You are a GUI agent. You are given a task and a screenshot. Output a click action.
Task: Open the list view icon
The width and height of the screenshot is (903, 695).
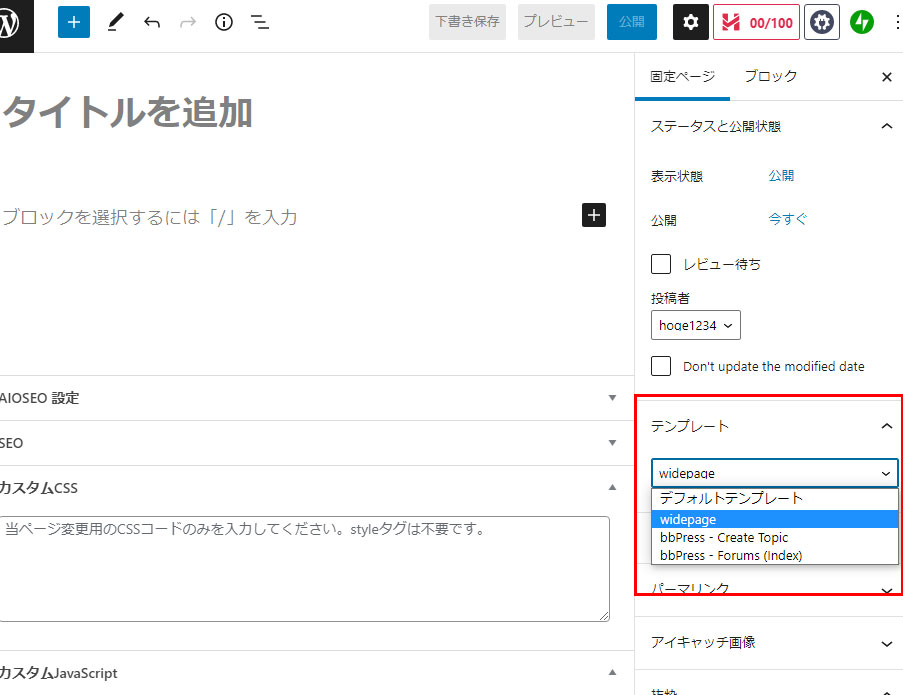(260, 22)
